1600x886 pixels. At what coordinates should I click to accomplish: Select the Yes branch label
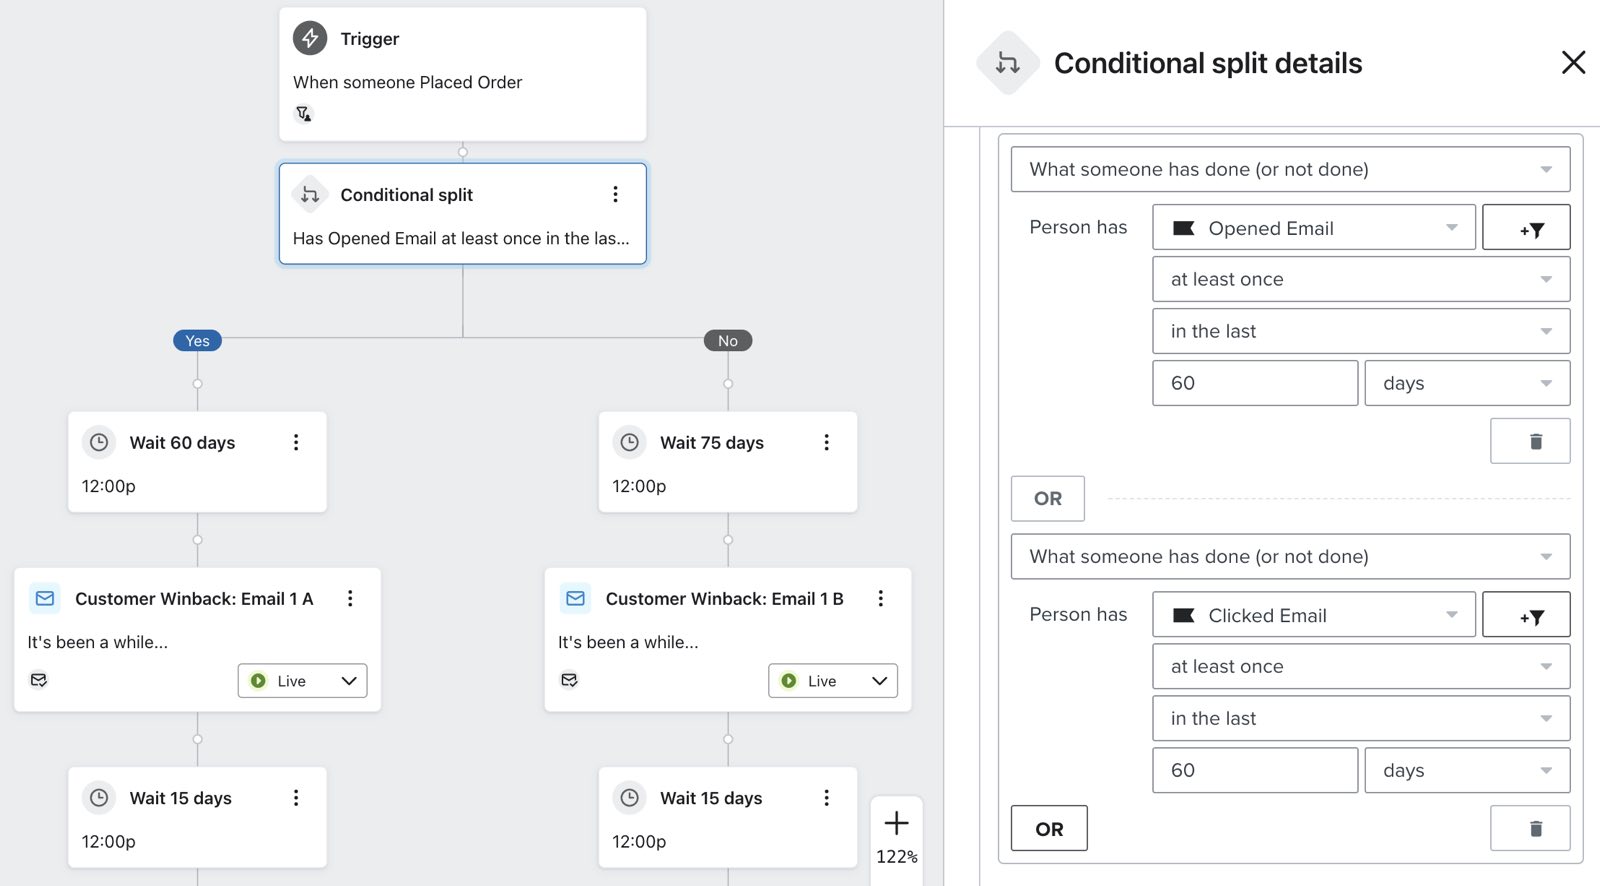tap(197, 341)
